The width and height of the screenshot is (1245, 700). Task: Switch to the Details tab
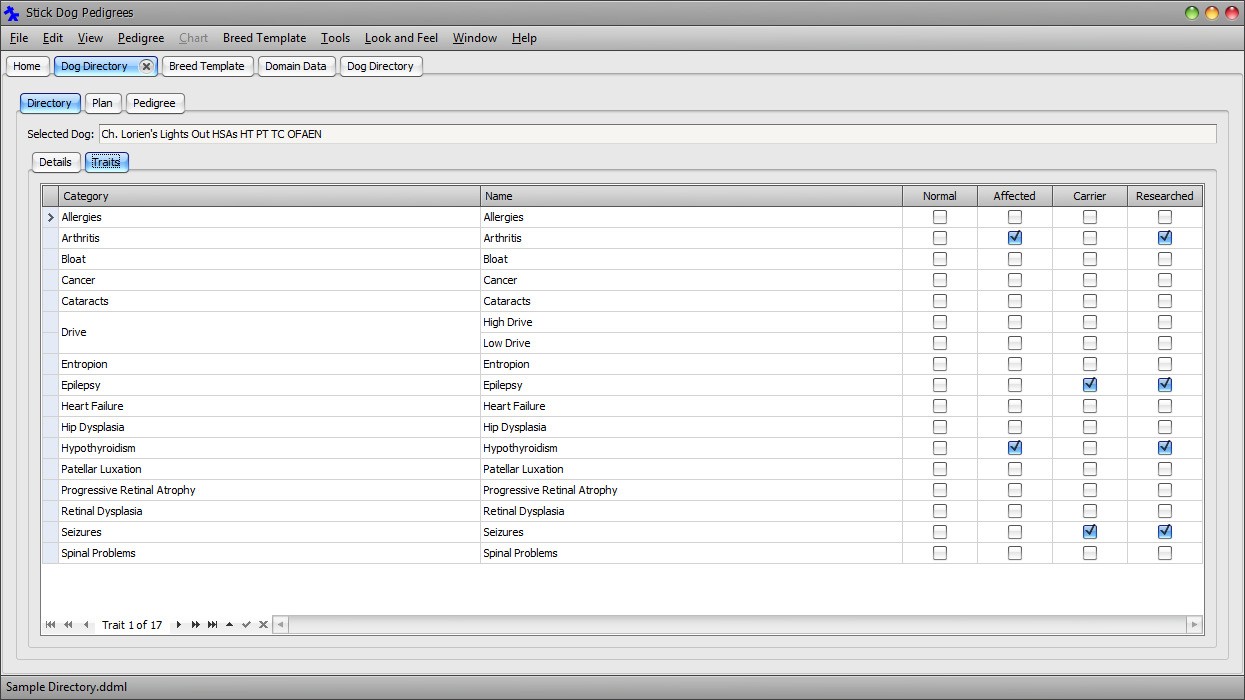(x=55, y=162)
